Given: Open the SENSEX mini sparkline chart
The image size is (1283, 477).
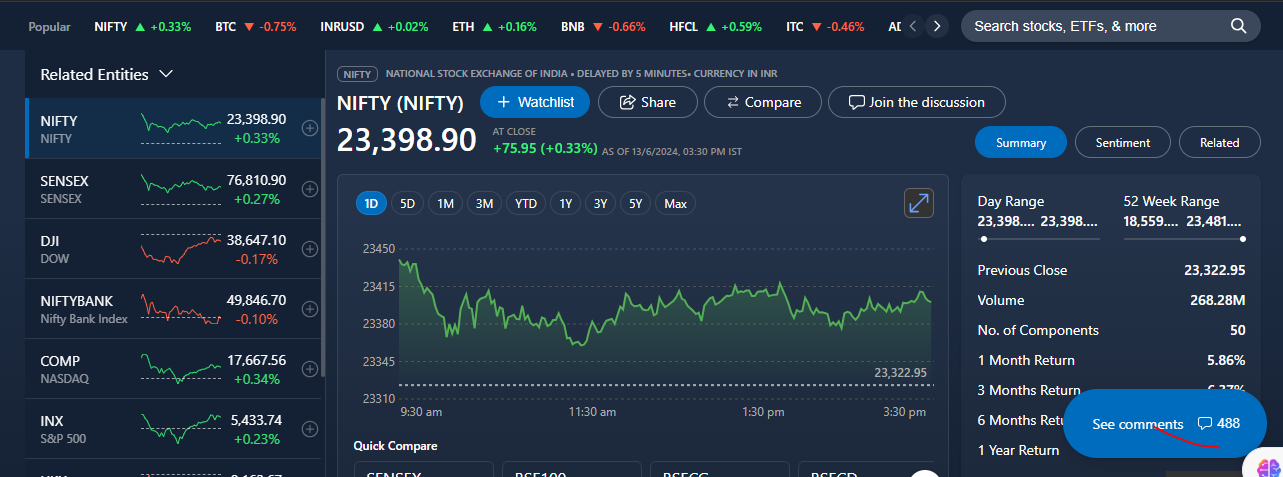Looking at the screenshot, I should pyautogui.click(x=180, y=187).
